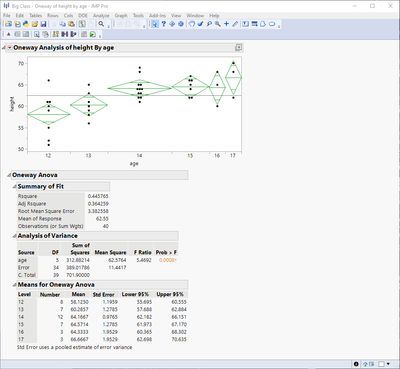Click the open file folder icon
Screen dimensions: 400x369
[x=34, y=24]
